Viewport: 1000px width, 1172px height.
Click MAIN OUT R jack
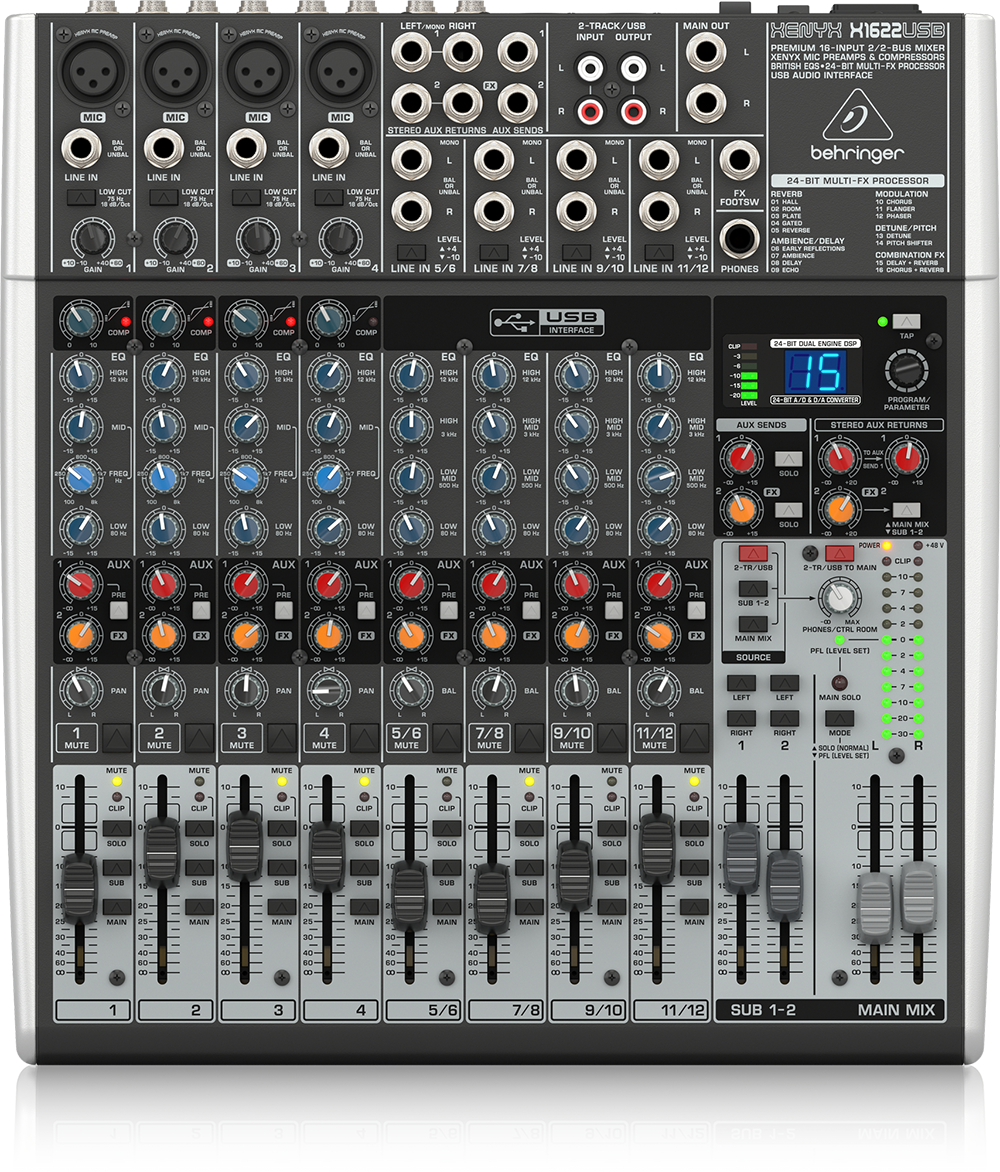tap(706, 103)
